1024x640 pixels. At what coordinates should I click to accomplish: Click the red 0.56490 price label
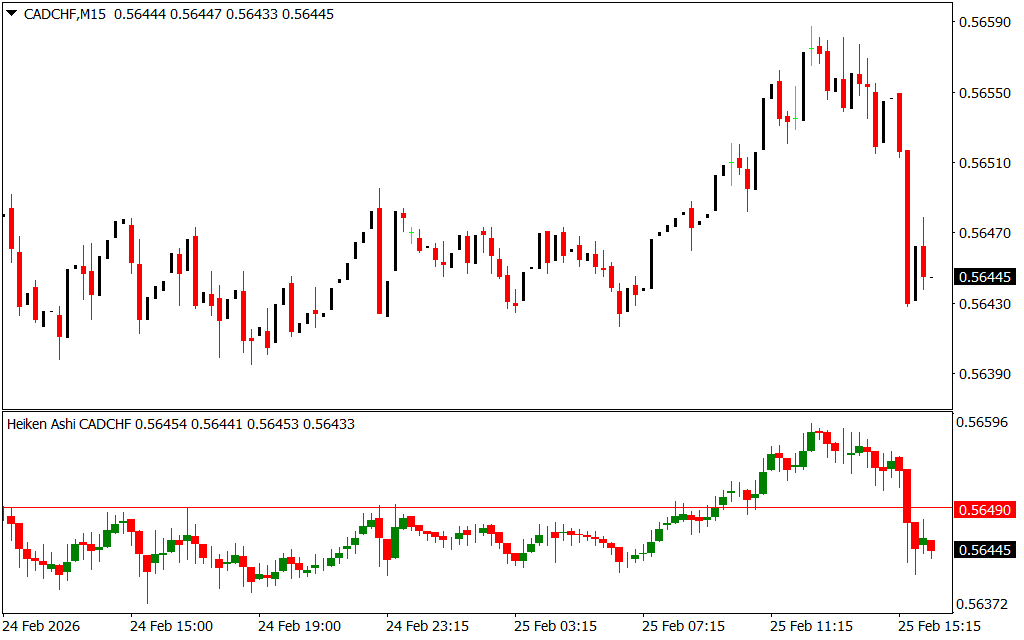point(985,510)
